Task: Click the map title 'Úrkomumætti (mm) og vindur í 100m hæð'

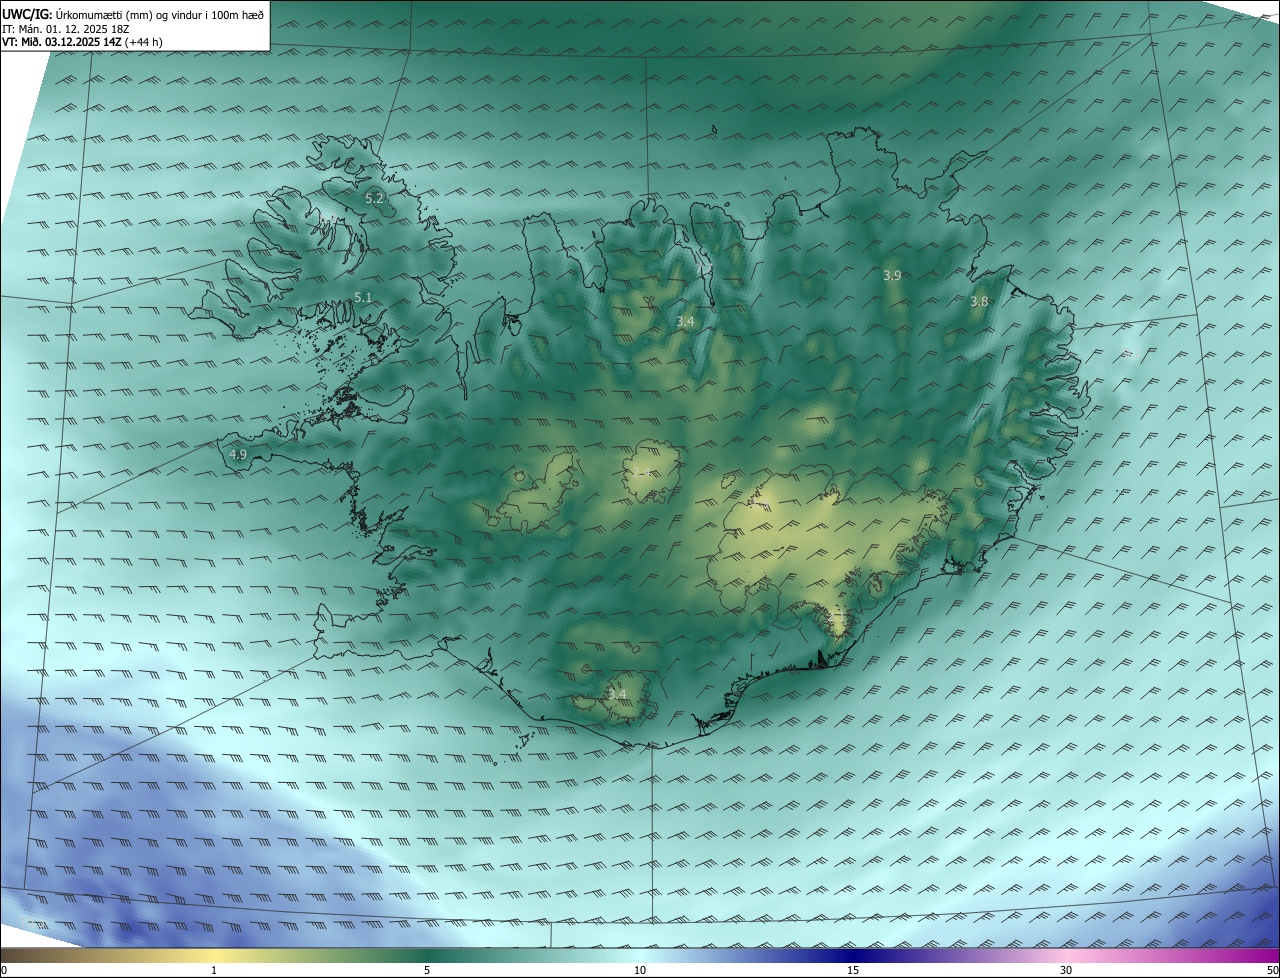Action: click(159, 14)
